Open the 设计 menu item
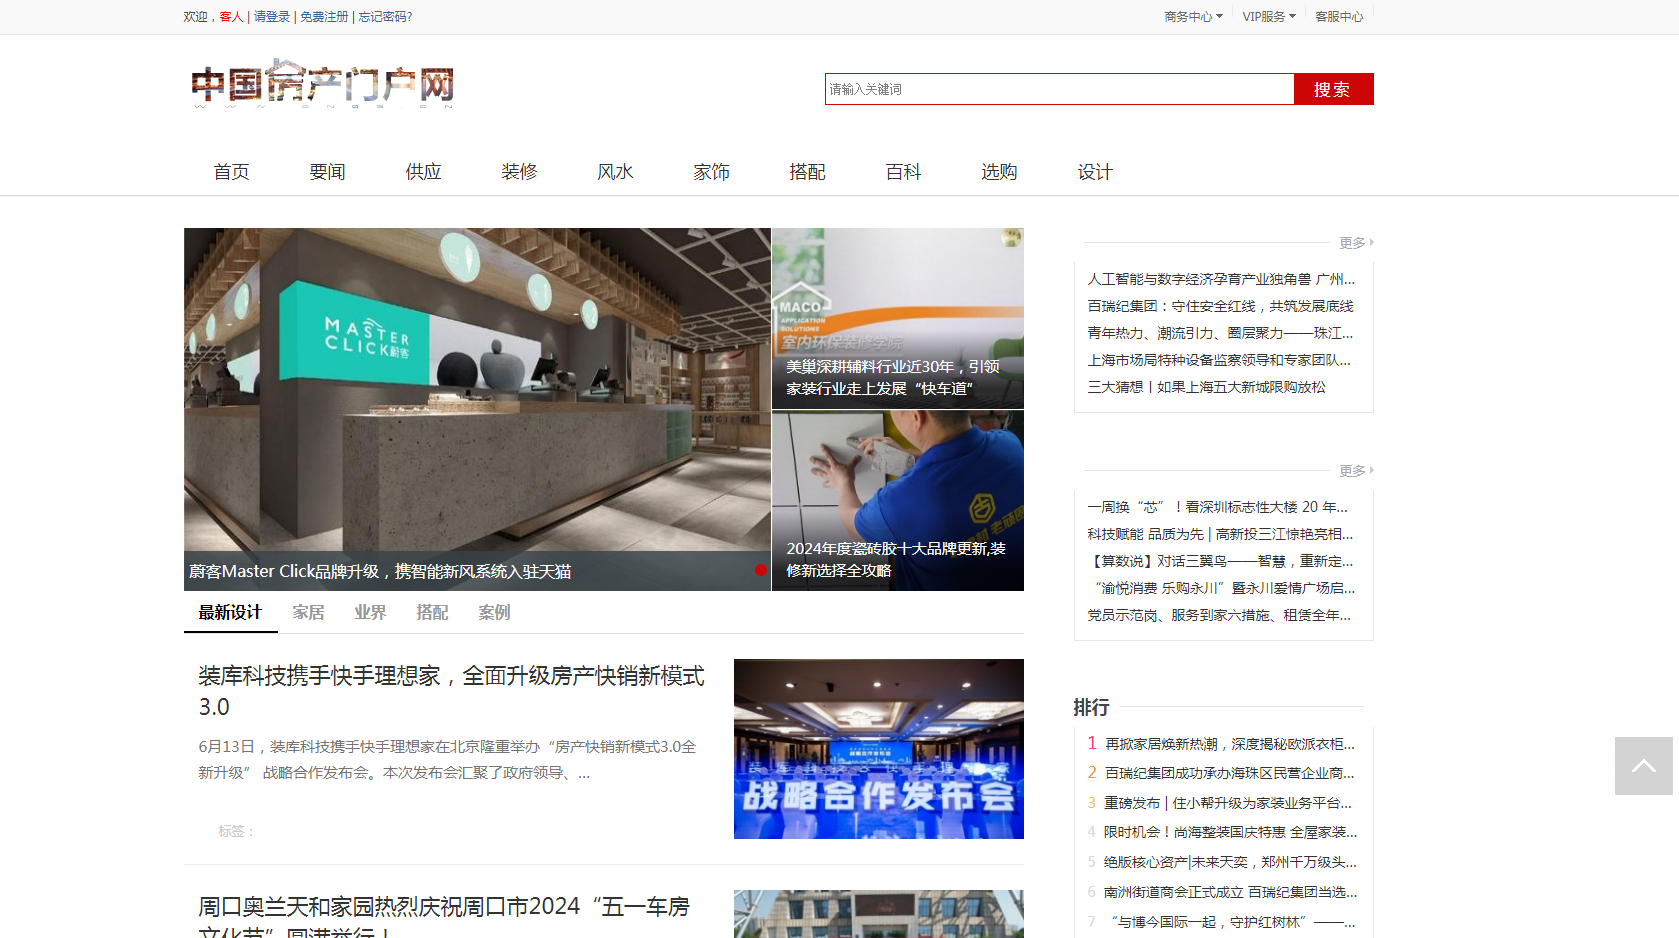 coord(1095,172)
